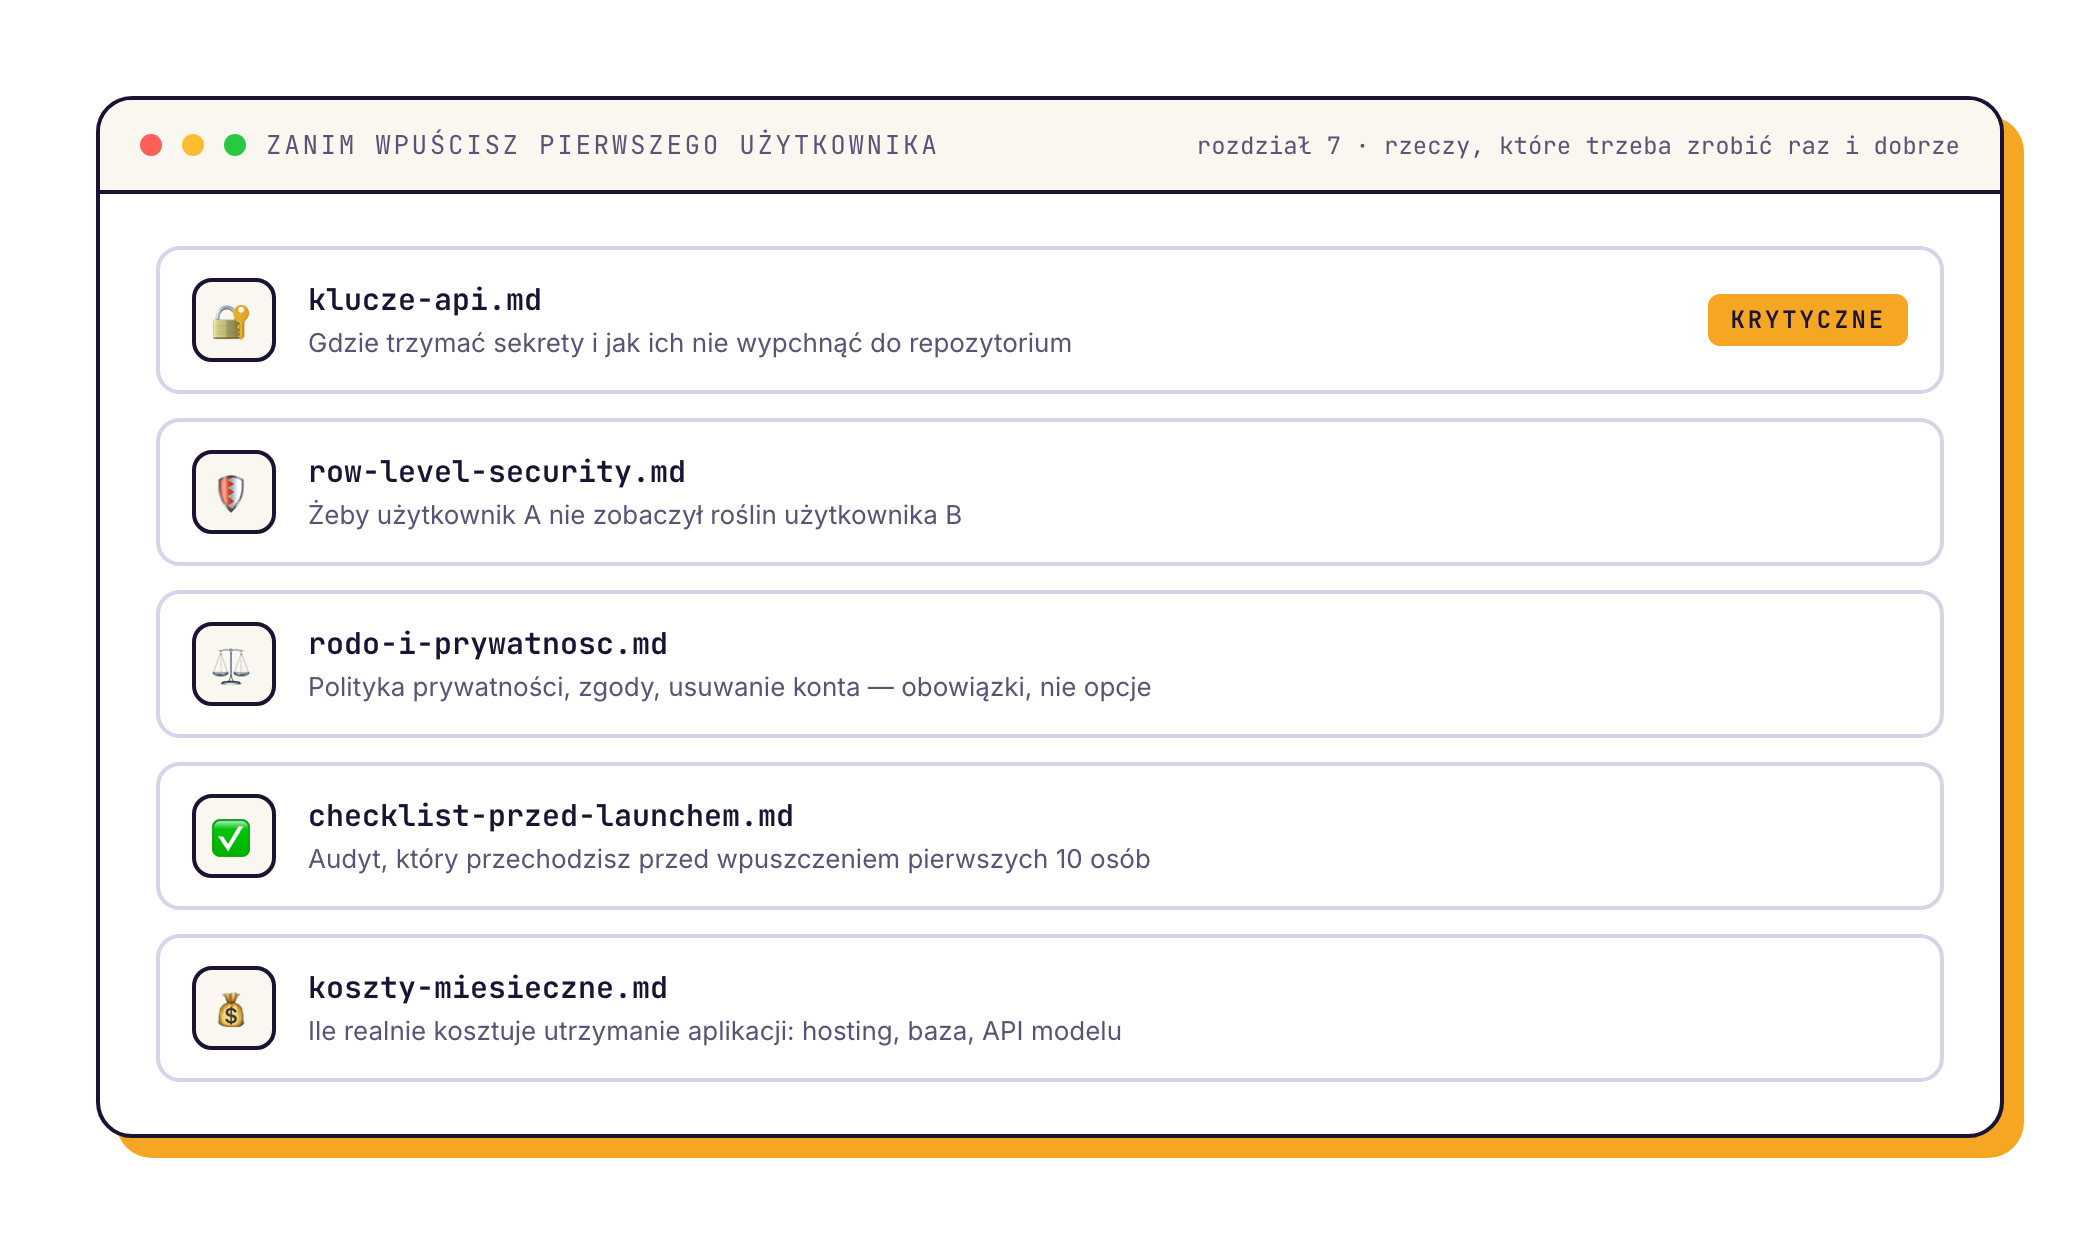Select the Polityka prywatności description text
Viewport: 2100px width, 1234px height.
pyautogui.click(x=730, y=687)
